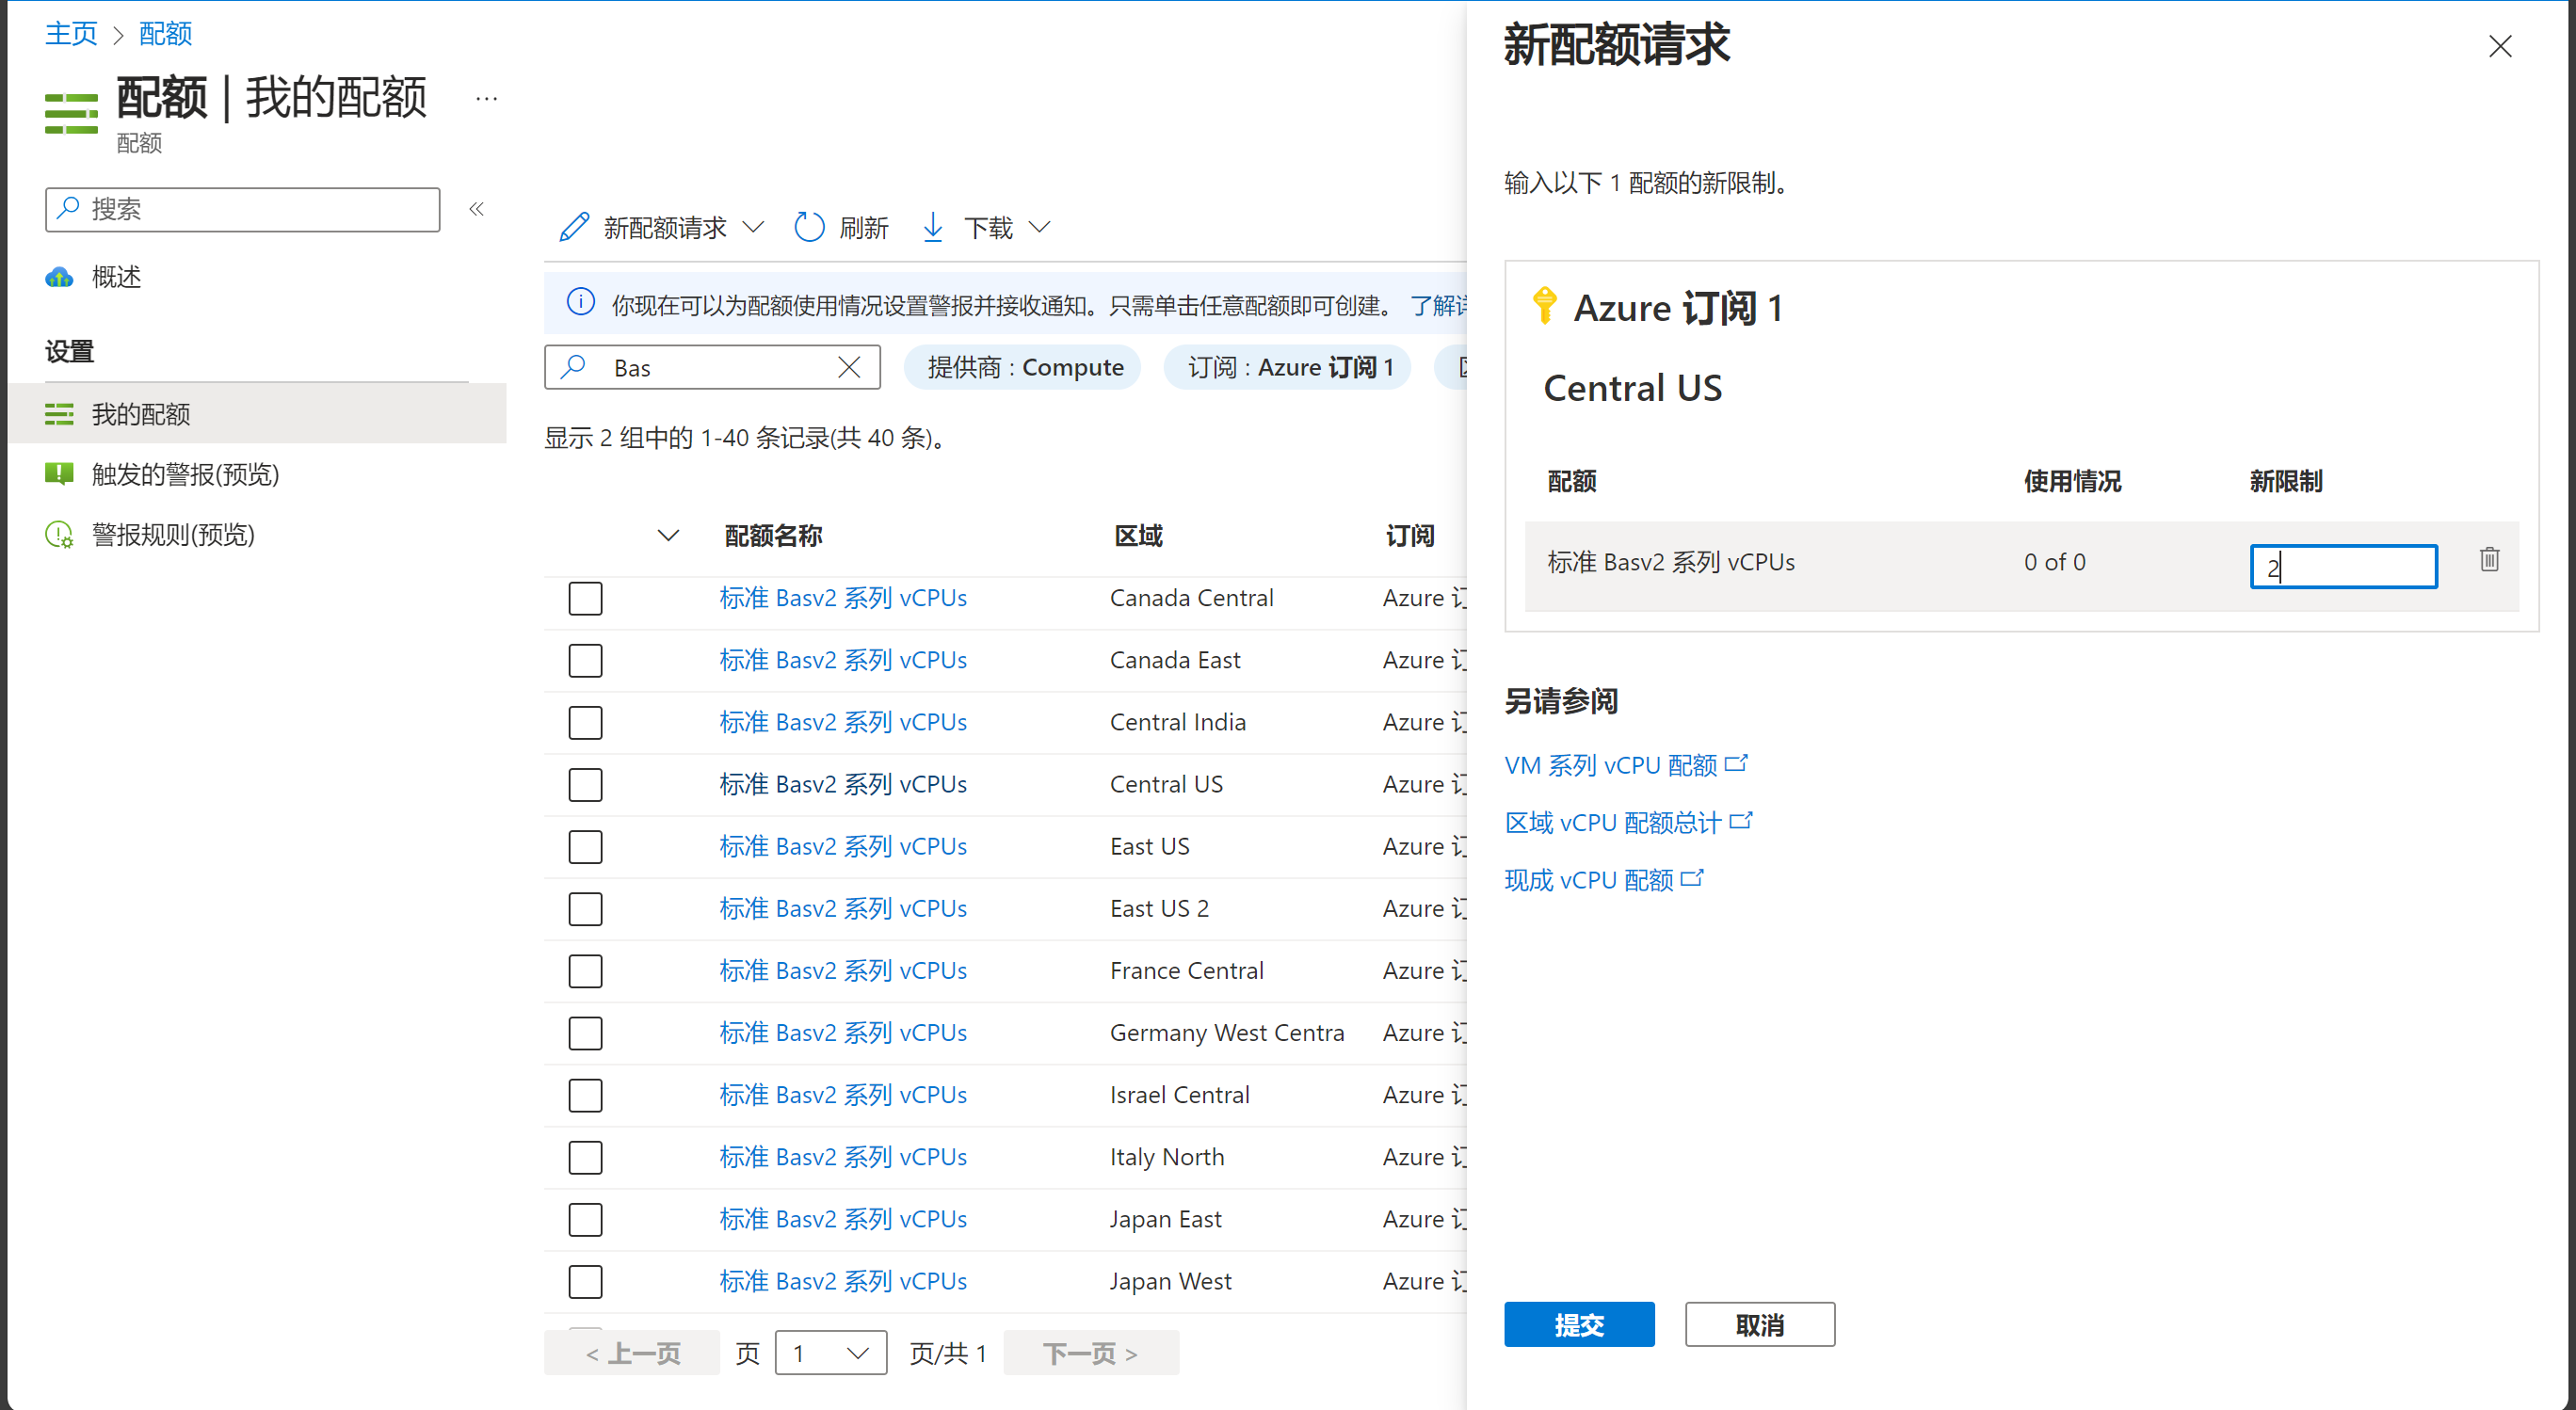Select checkbox for Israel Central row

point(585,1095)
